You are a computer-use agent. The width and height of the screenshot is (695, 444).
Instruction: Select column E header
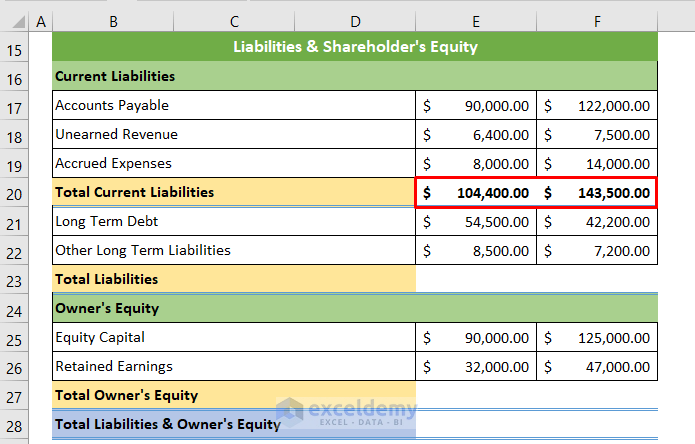pos(477,20)
